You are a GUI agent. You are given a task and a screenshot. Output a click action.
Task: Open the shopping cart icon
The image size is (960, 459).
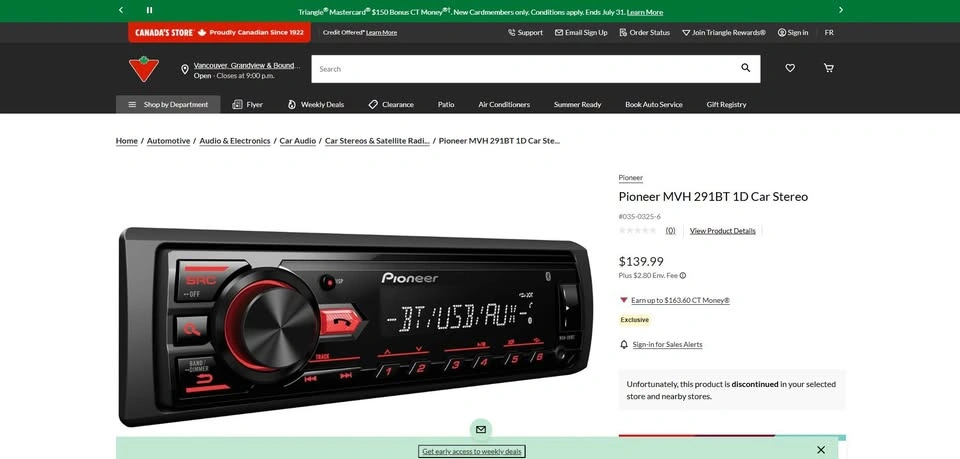[828, 68]
